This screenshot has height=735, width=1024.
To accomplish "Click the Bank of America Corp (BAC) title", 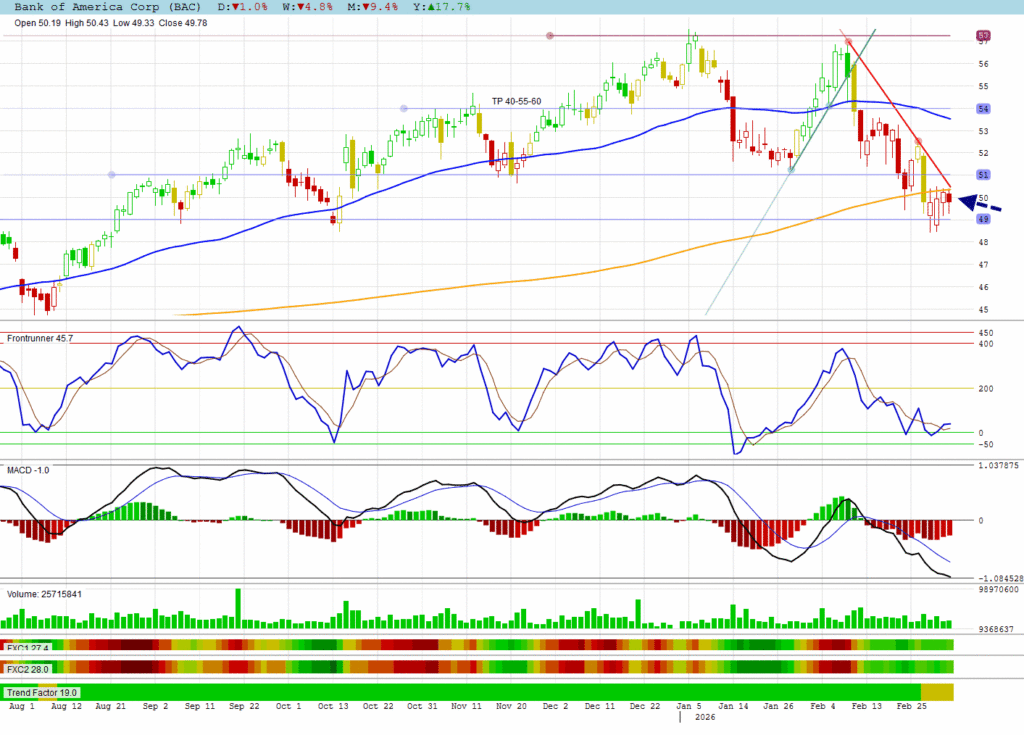I will click(x=101, y=6).
